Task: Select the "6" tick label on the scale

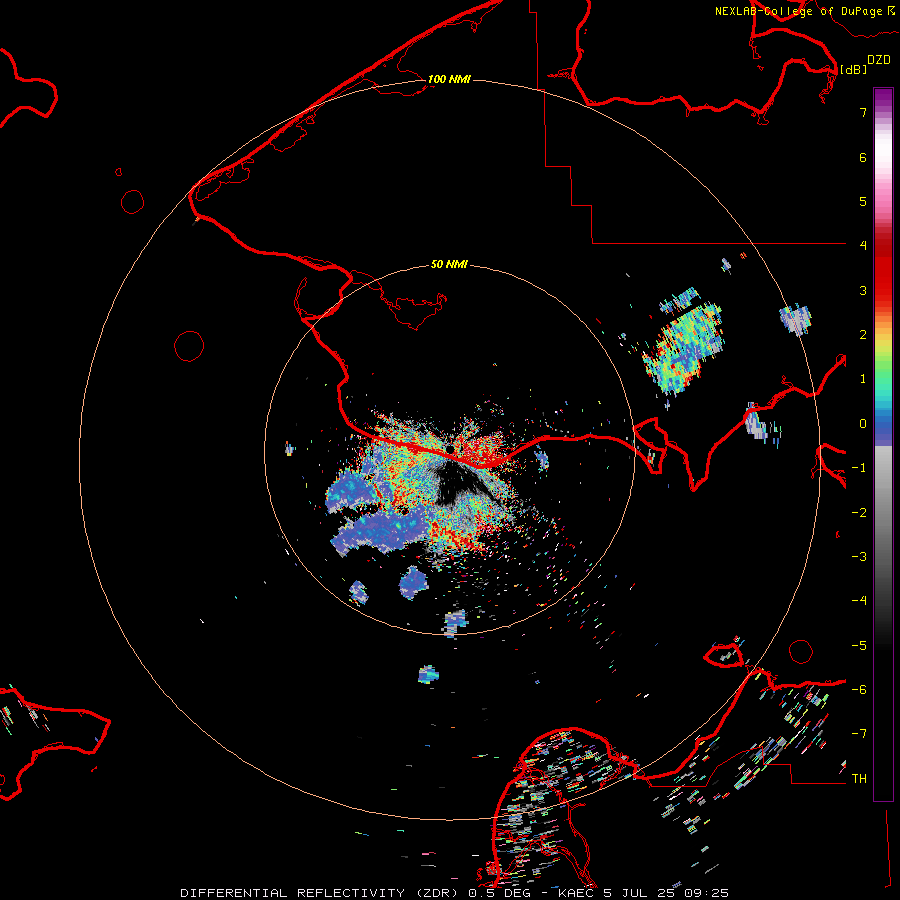Action: click(x=863, y=157)
